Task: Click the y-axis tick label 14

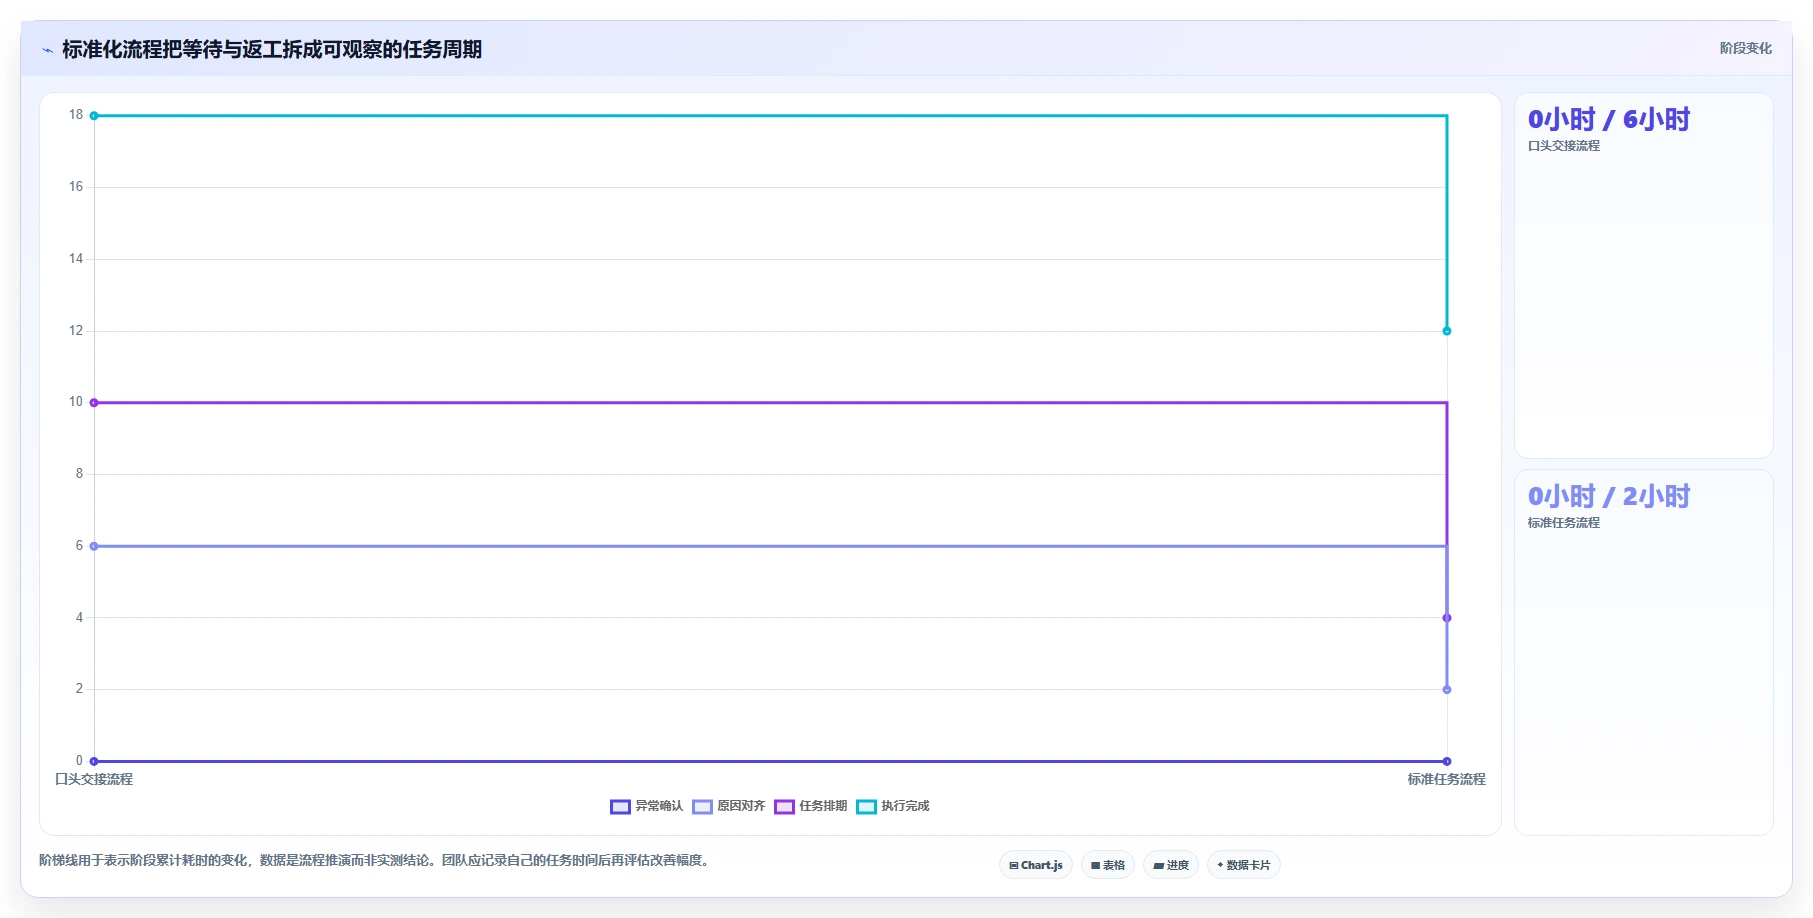Action: (x=76, y=259)
